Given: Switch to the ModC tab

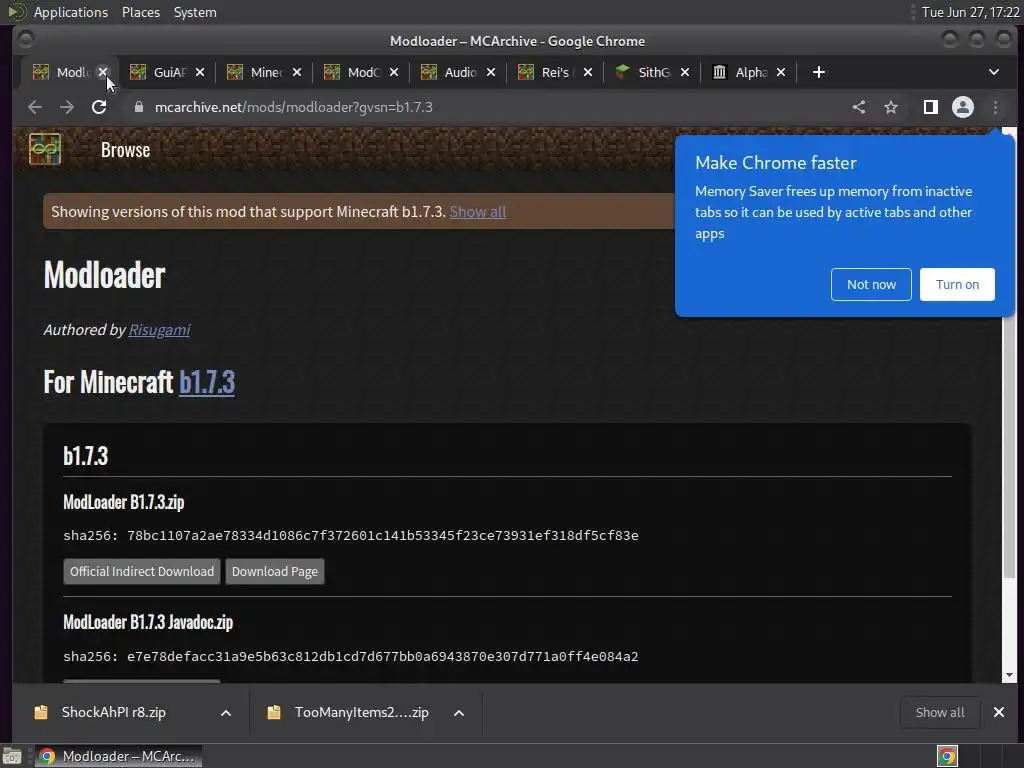Looking at the screenshot, I should (355, 72).
